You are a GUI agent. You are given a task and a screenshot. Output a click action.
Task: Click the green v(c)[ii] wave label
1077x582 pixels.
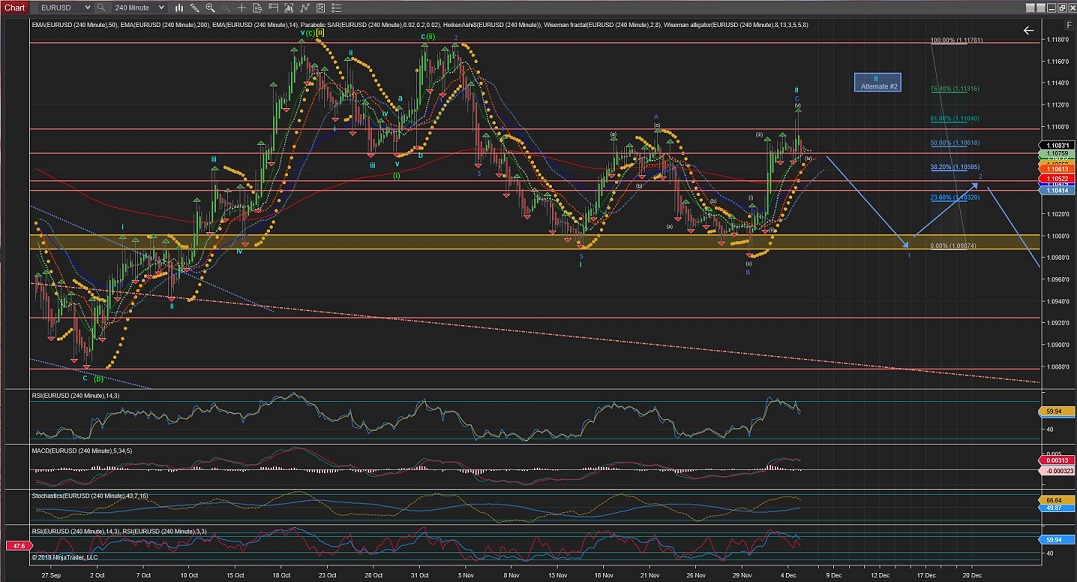pyautogui.click(x=312, y=32)
